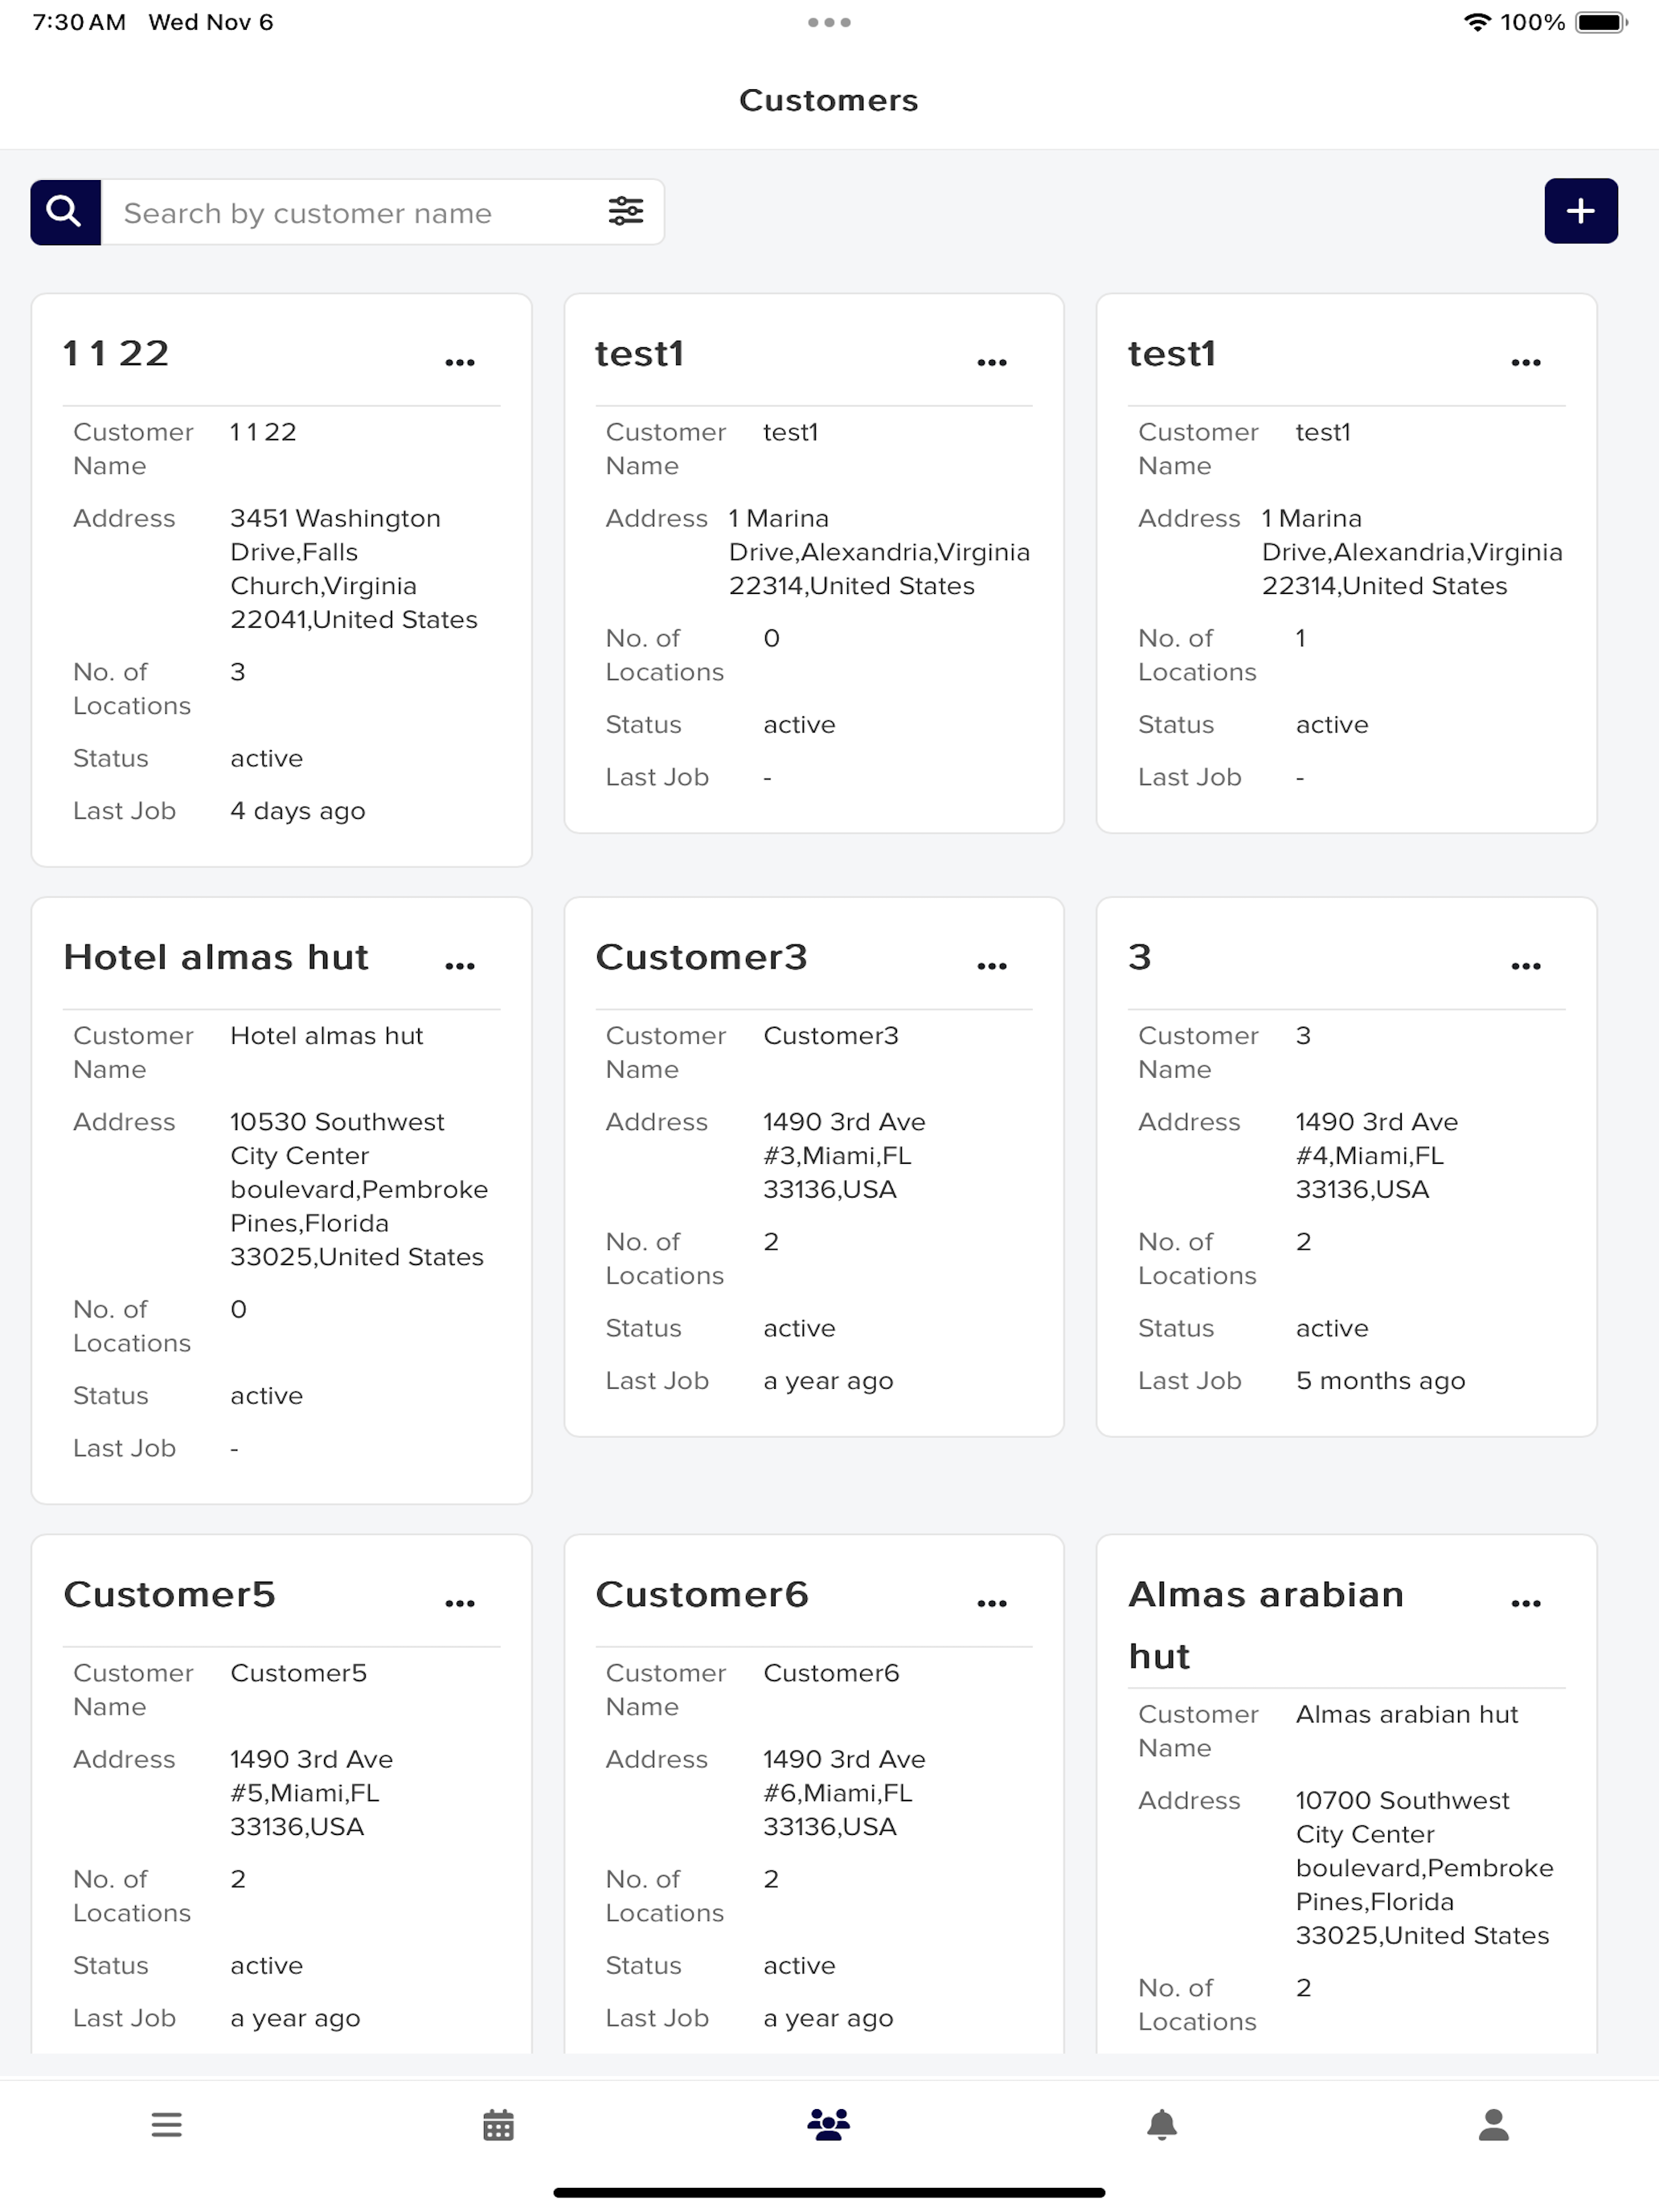Click the 7:30 AM clock in status bar

(79, 22)
